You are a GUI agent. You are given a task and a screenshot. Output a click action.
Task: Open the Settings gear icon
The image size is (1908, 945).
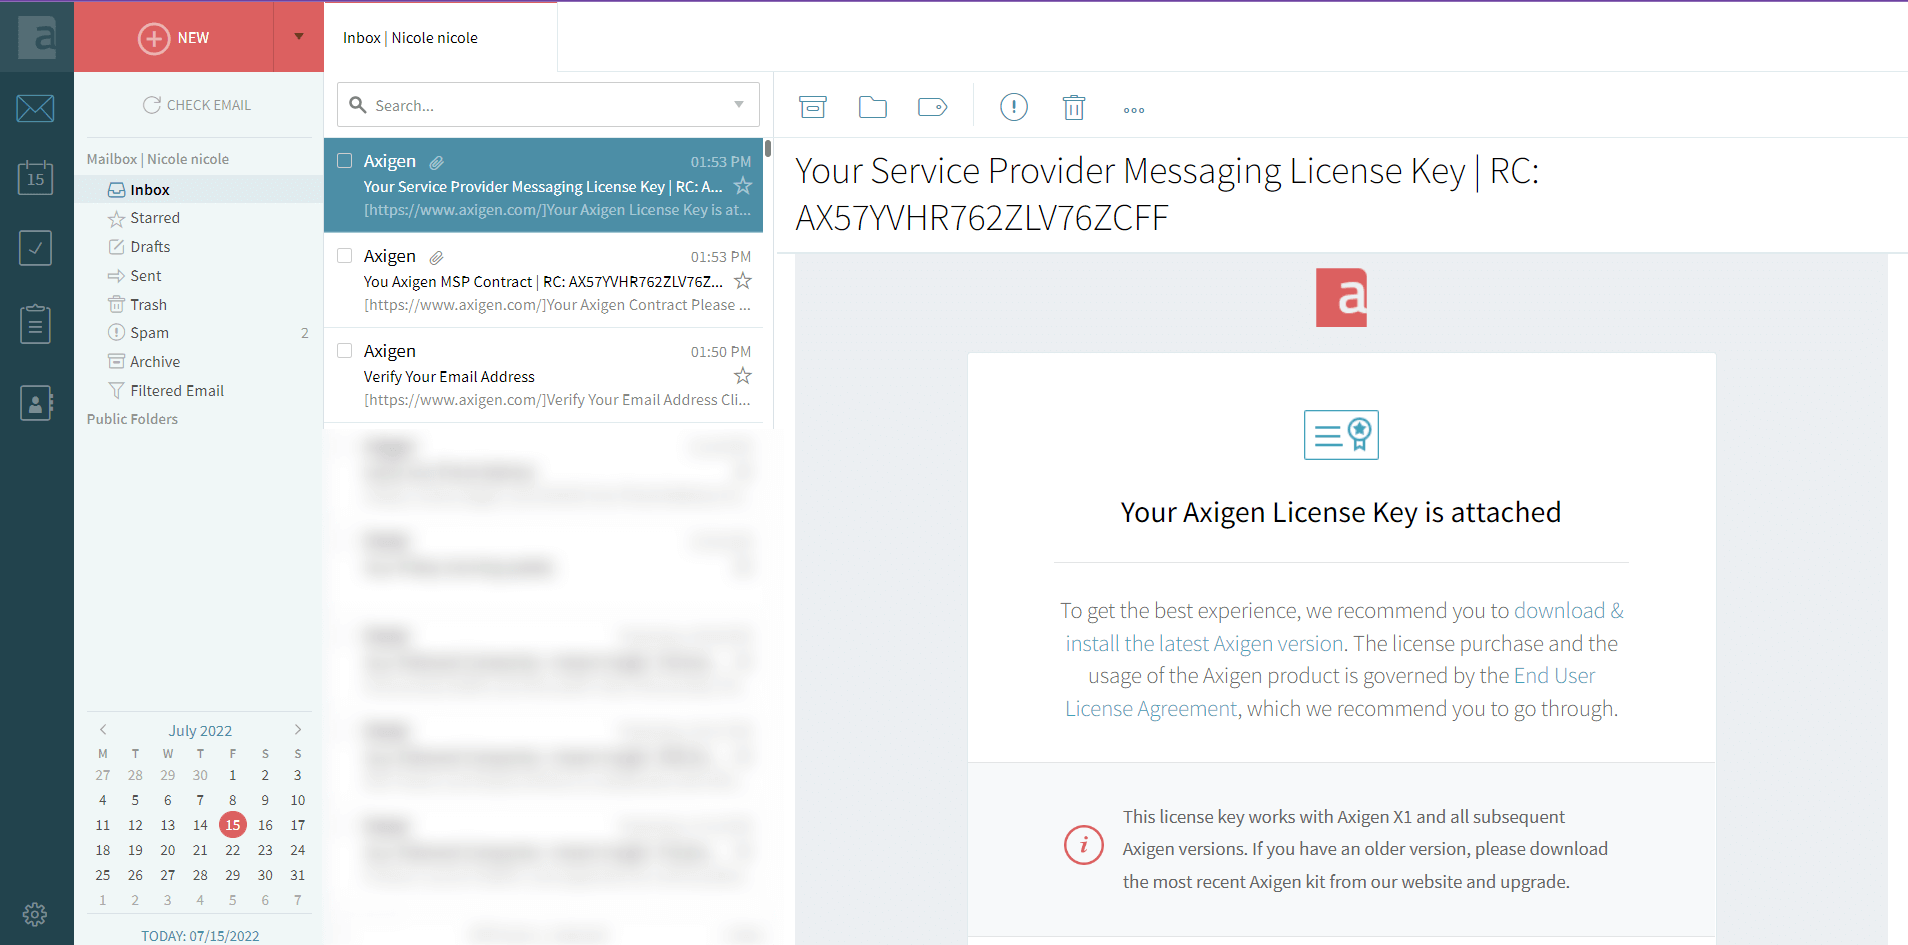35,914
